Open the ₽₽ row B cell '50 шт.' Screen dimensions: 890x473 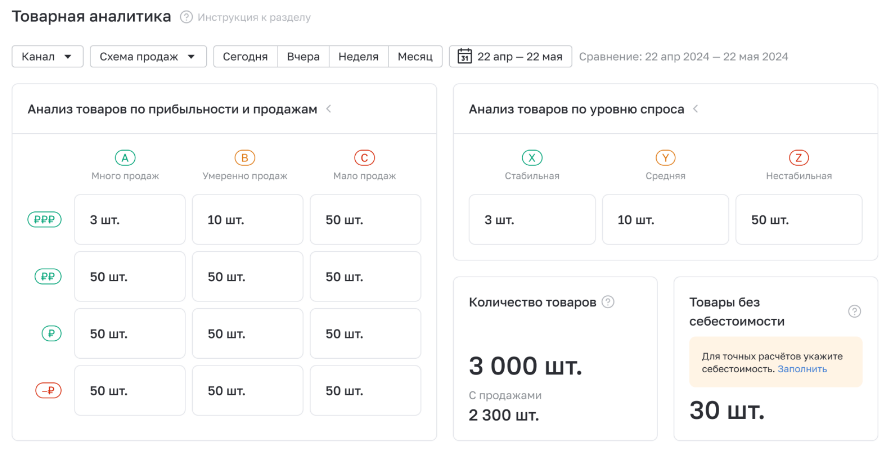247,277
